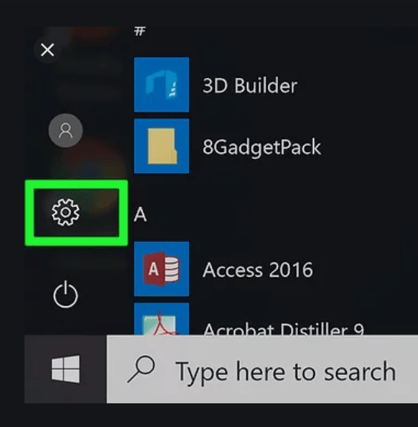Click the dark Start button background
418x427 pixels.
tap(65, 369)
